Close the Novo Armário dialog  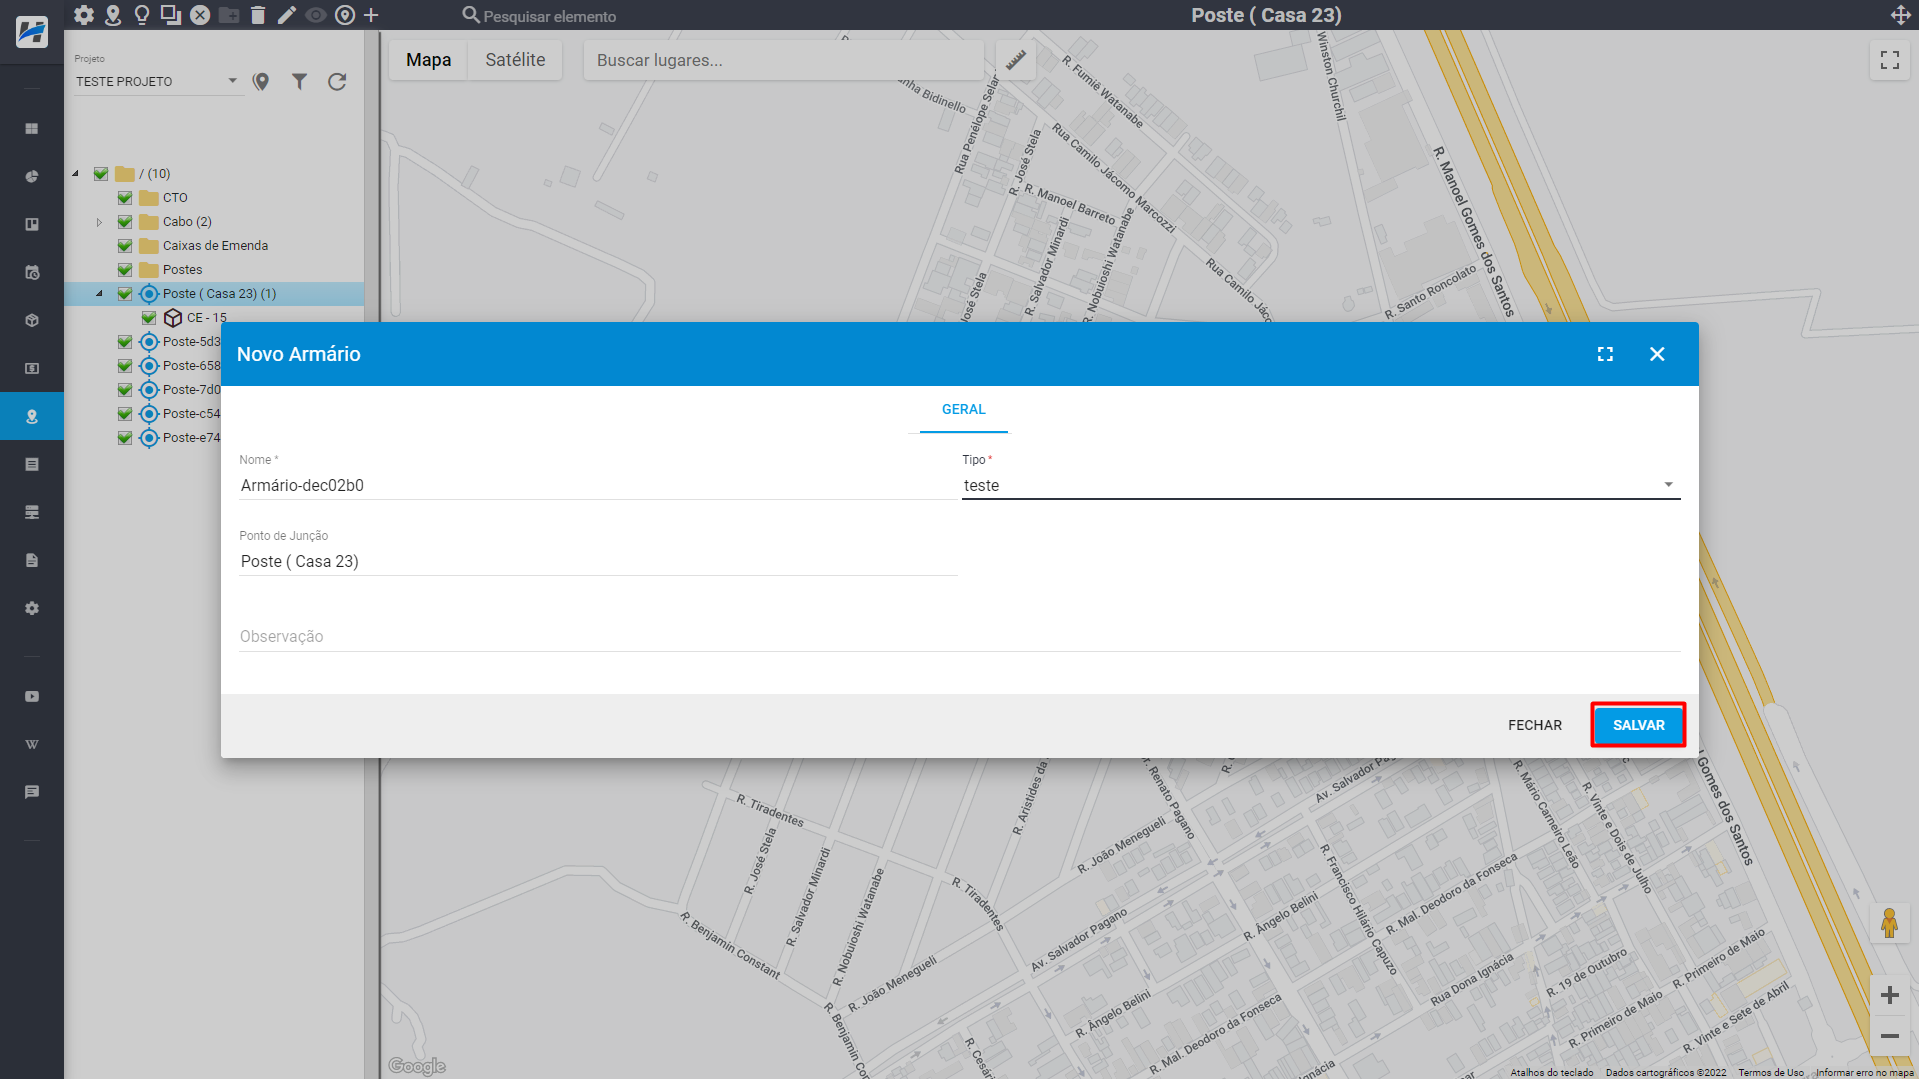pyautogui.click(x=1657, y=354)
